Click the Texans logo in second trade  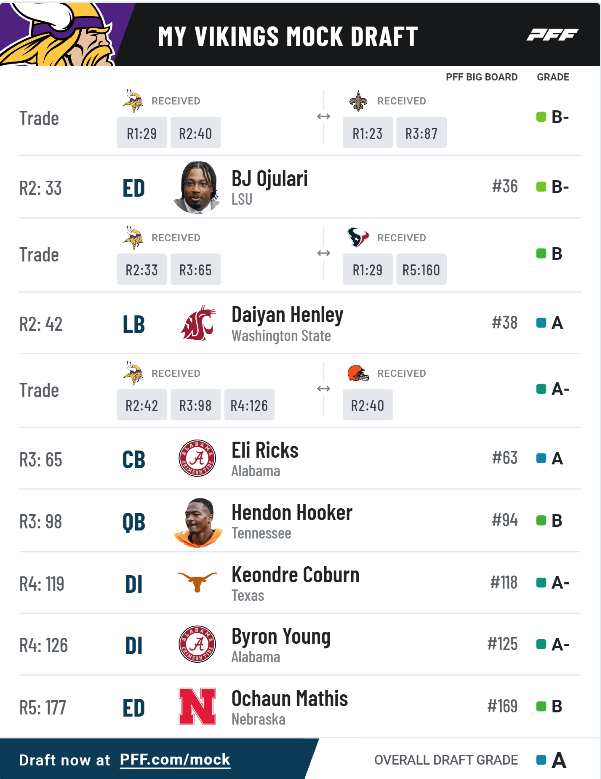(x=358, y=237)
